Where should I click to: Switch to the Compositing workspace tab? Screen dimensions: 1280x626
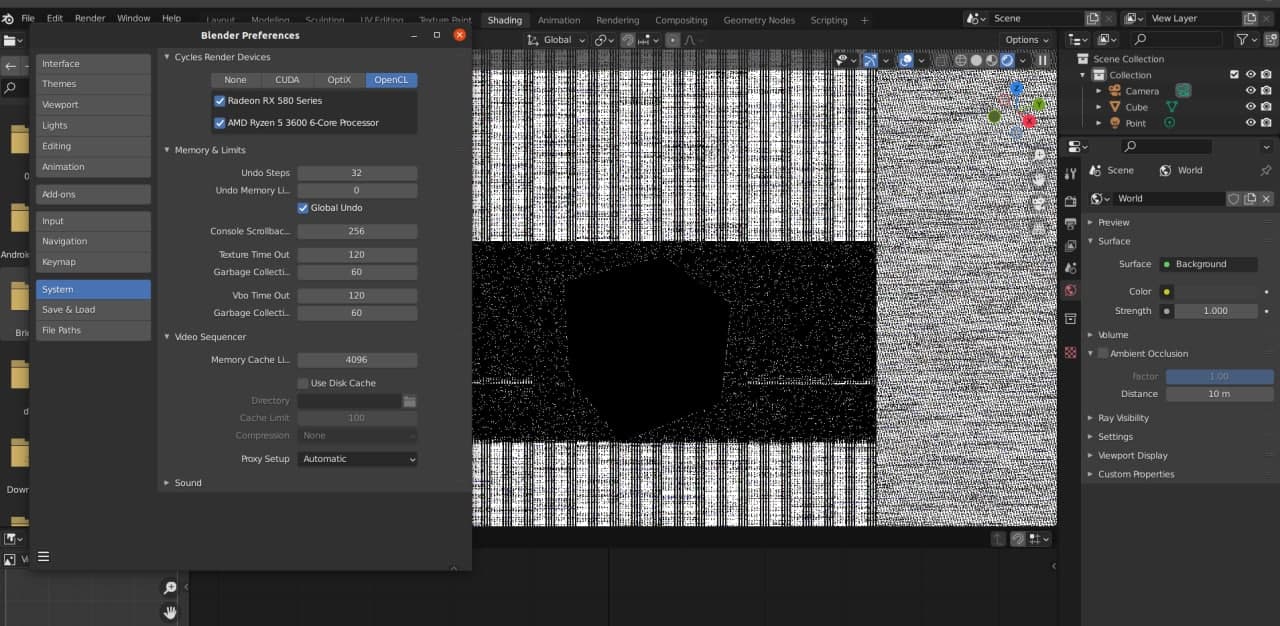pos(681,20)
